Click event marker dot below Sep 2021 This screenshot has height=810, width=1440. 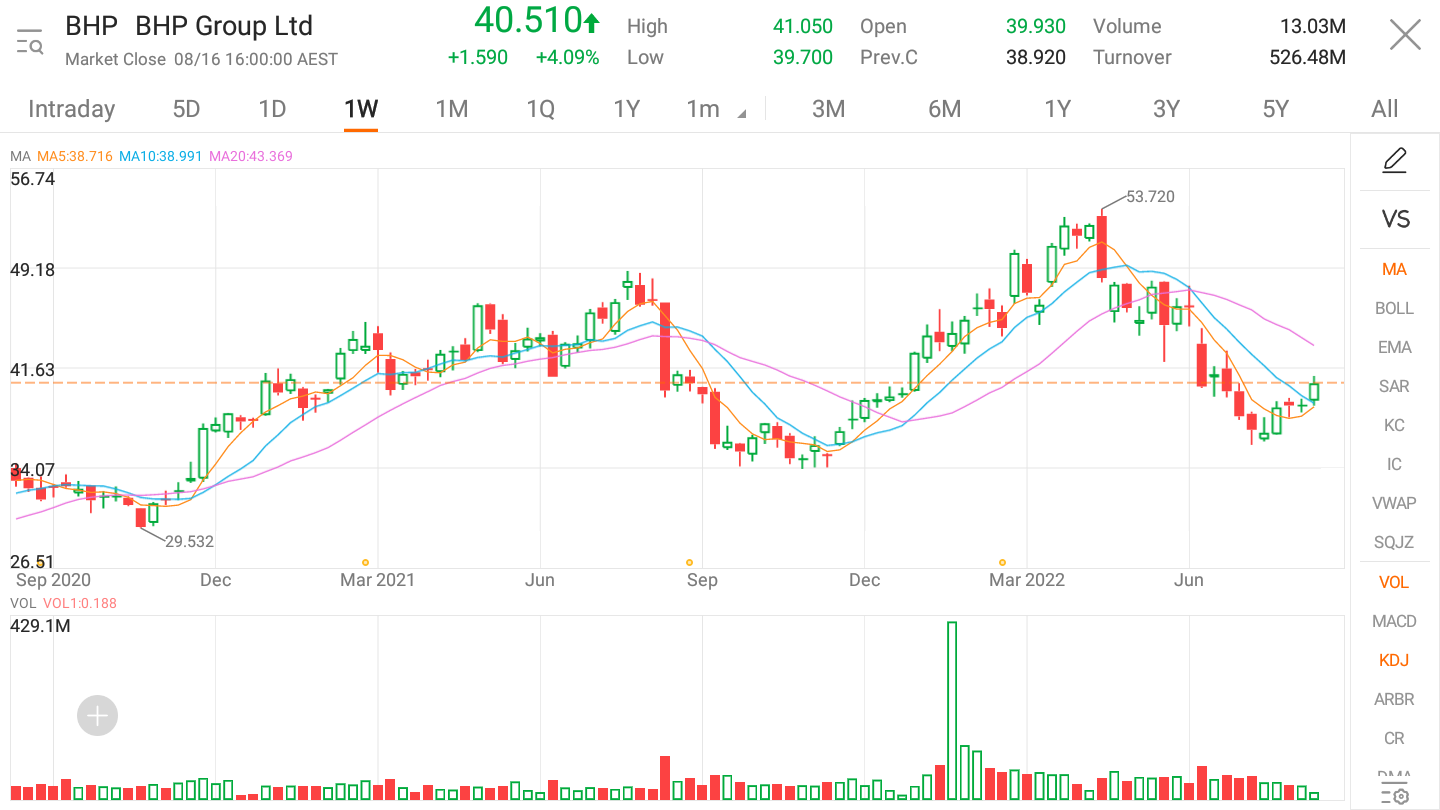[x=689, y=563]
